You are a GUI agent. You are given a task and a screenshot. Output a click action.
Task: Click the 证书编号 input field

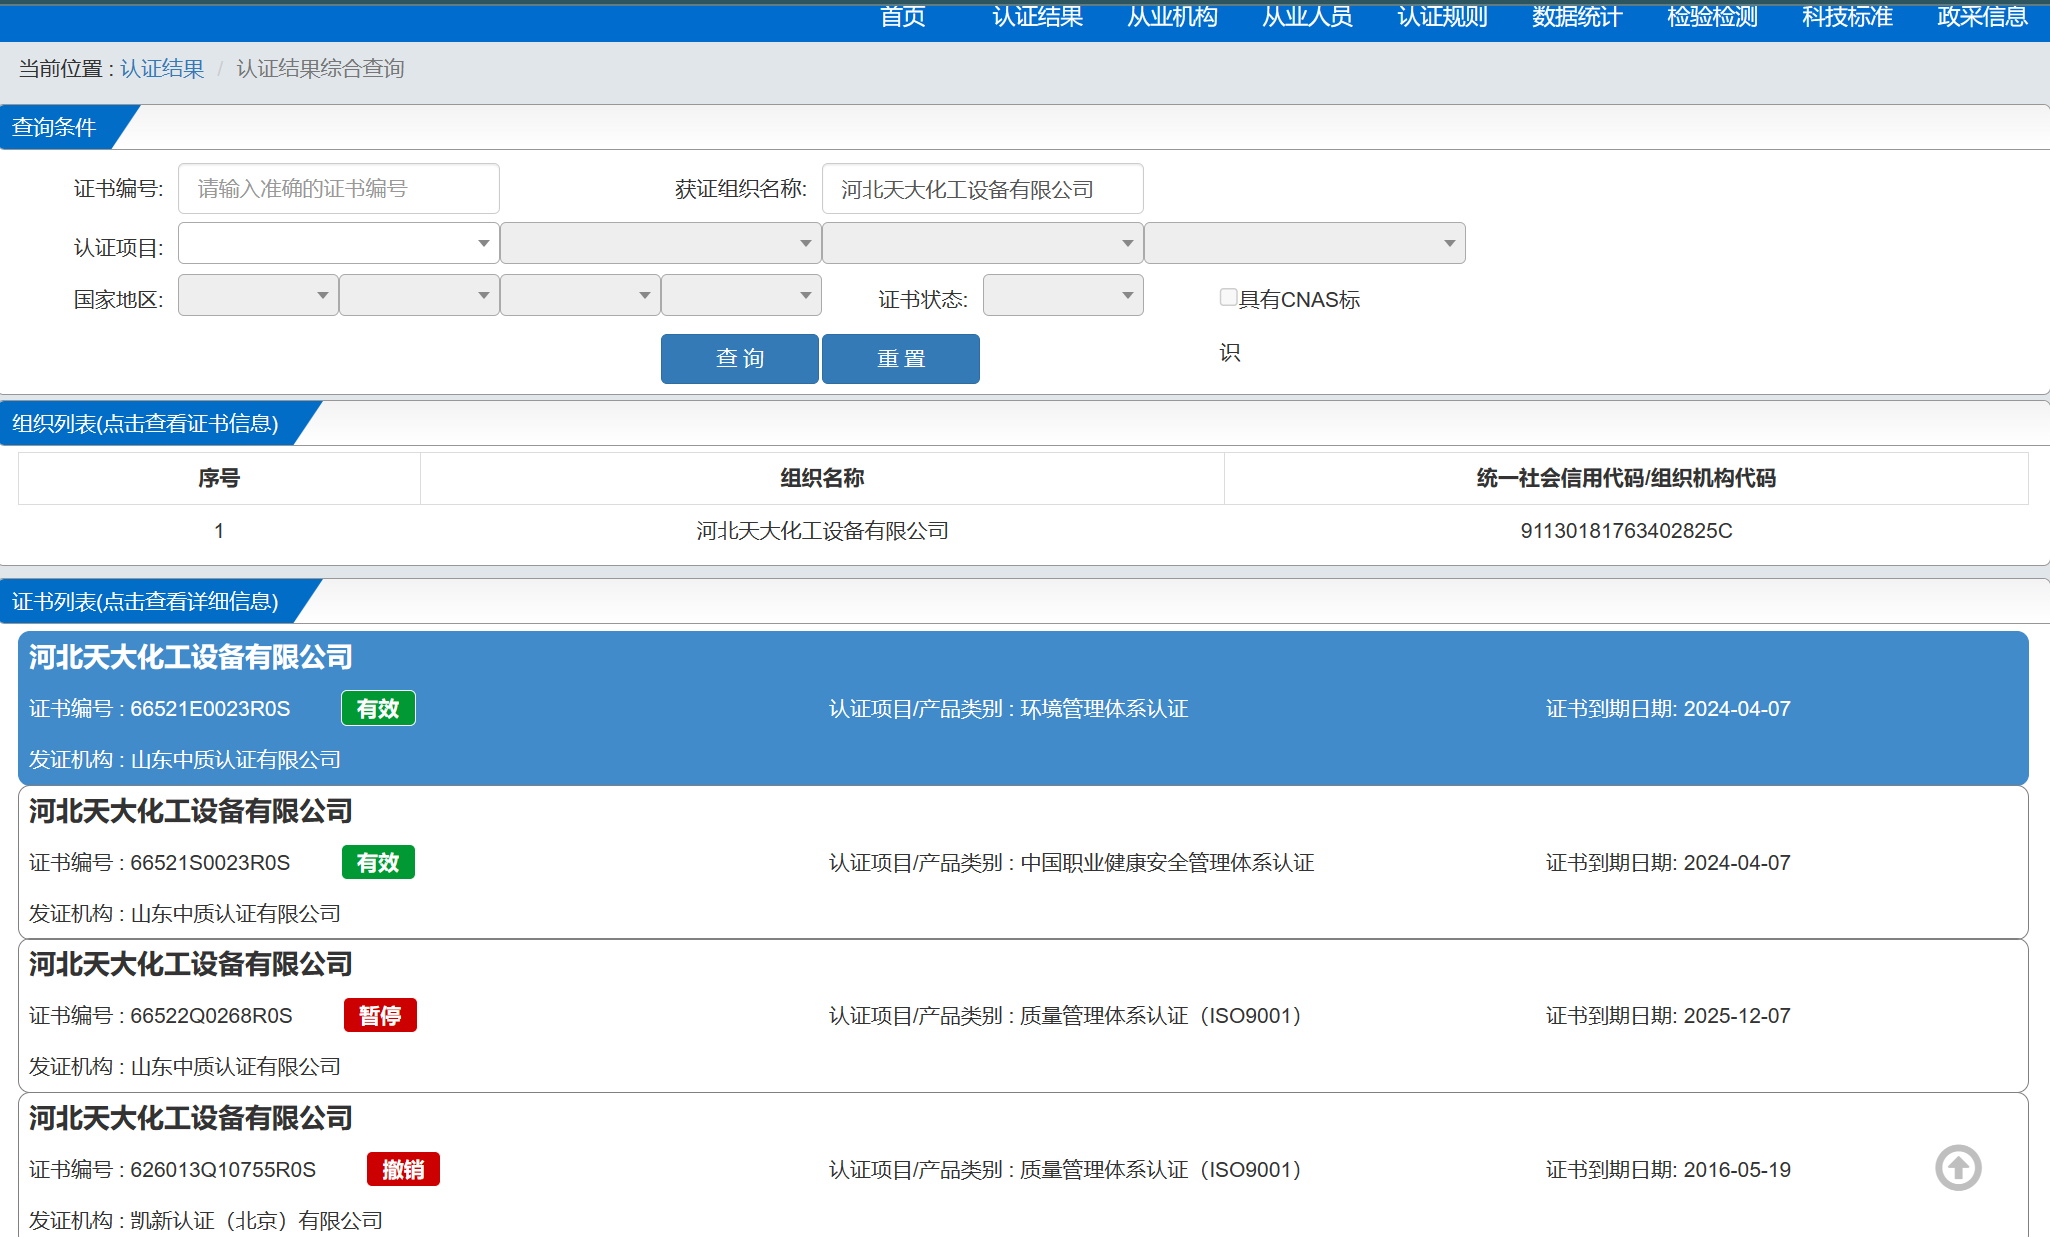339,188
